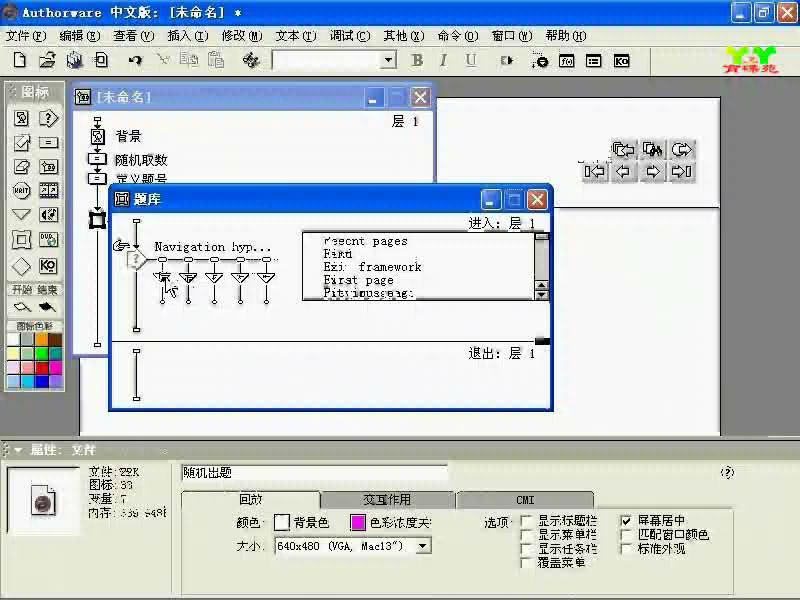The width and height of the screenshot is (800, 600).
Task: Select the Framework icon in palette
Action: point(21,239)
